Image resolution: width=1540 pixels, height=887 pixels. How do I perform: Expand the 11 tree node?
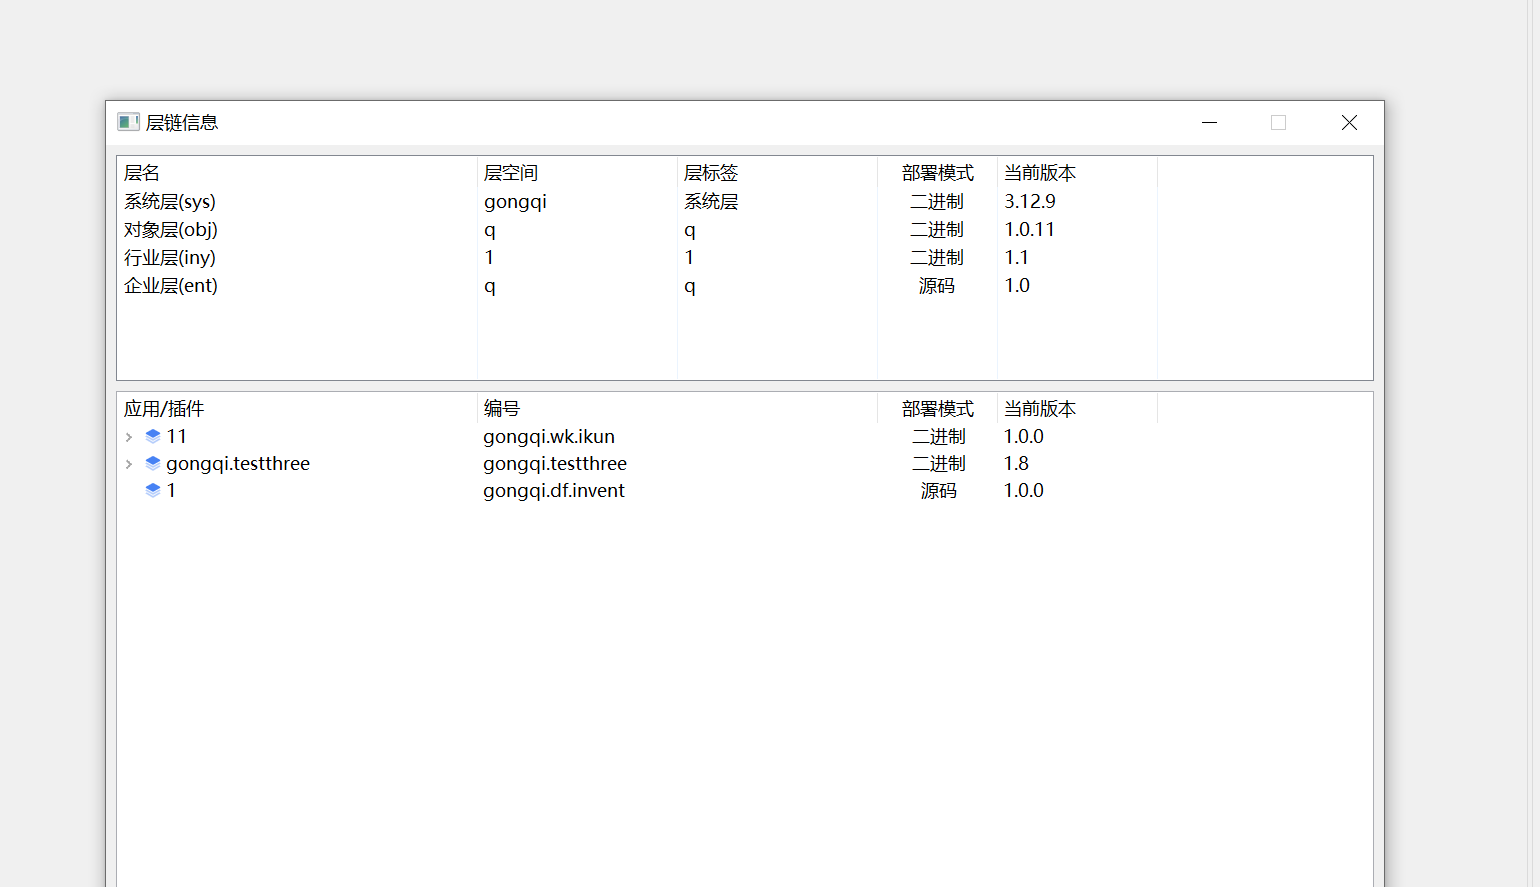129,437
